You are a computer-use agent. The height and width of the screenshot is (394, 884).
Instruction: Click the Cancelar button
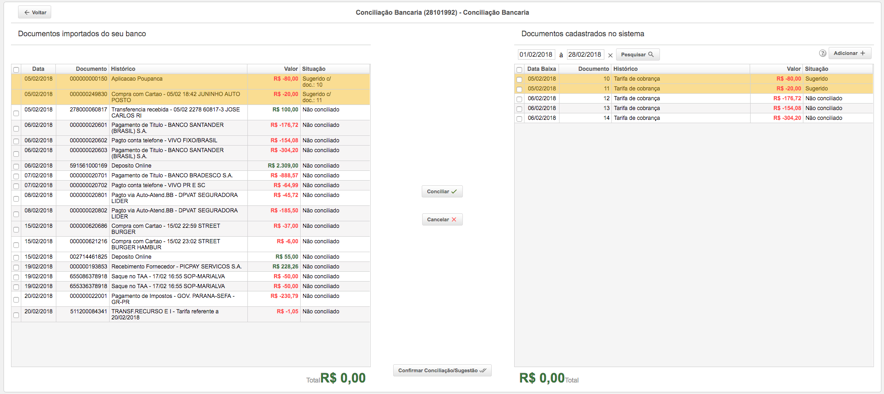442,219
